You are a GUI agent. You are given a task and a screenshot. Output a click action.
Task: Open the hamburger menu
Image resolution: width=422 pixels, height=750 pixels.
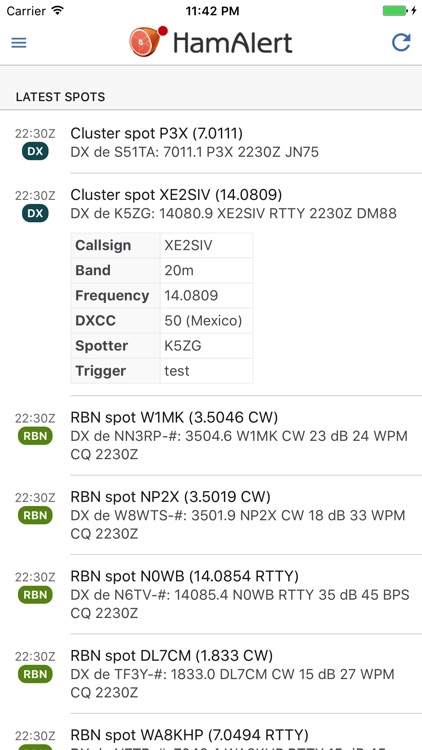[x=19, y=43]
